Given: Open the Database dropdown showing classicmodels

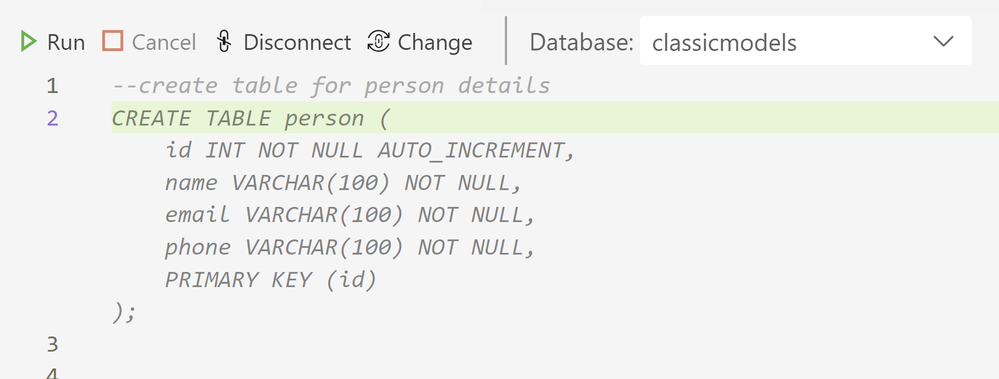Looking at the screenshot, I should 806,41.
